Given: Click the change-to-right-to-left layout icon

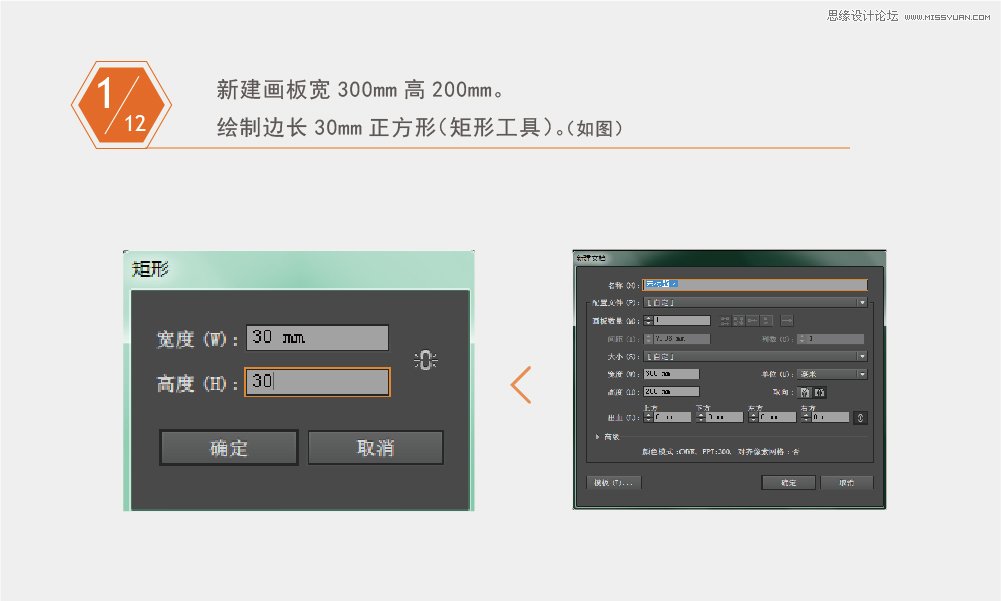Looking at the screenshot, I should point(786,321).
